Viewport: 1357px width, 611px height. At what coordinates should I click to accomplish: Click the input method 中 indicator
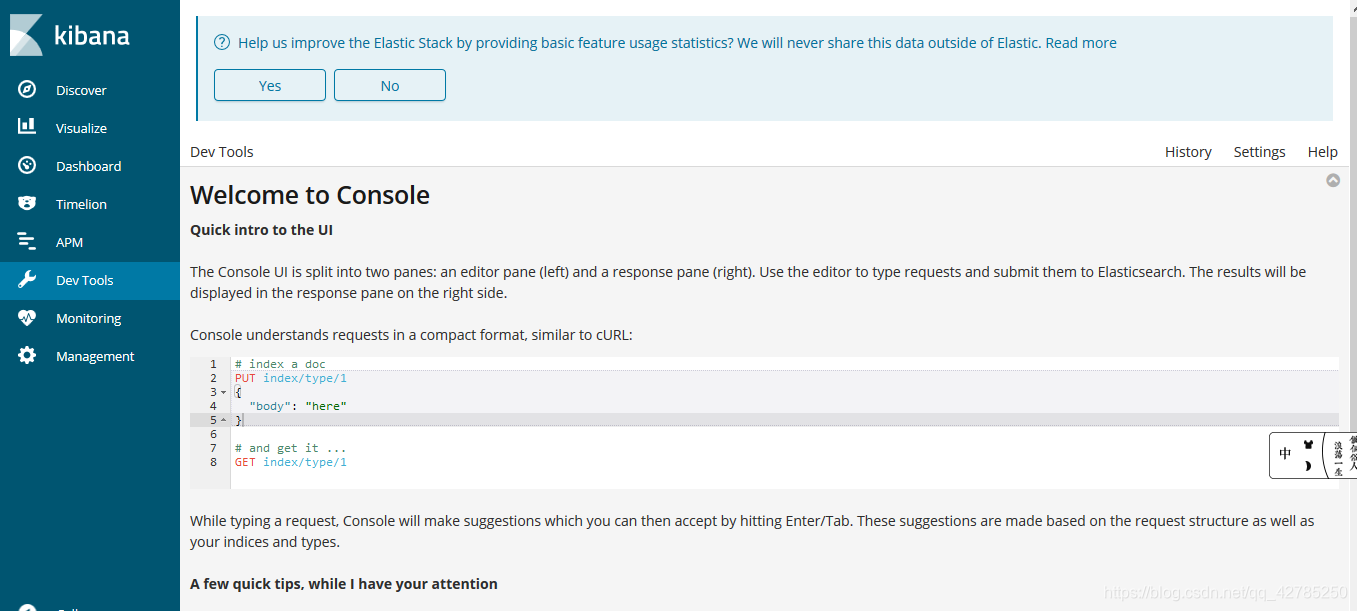pyautogui.click(x=1285, y=454)
